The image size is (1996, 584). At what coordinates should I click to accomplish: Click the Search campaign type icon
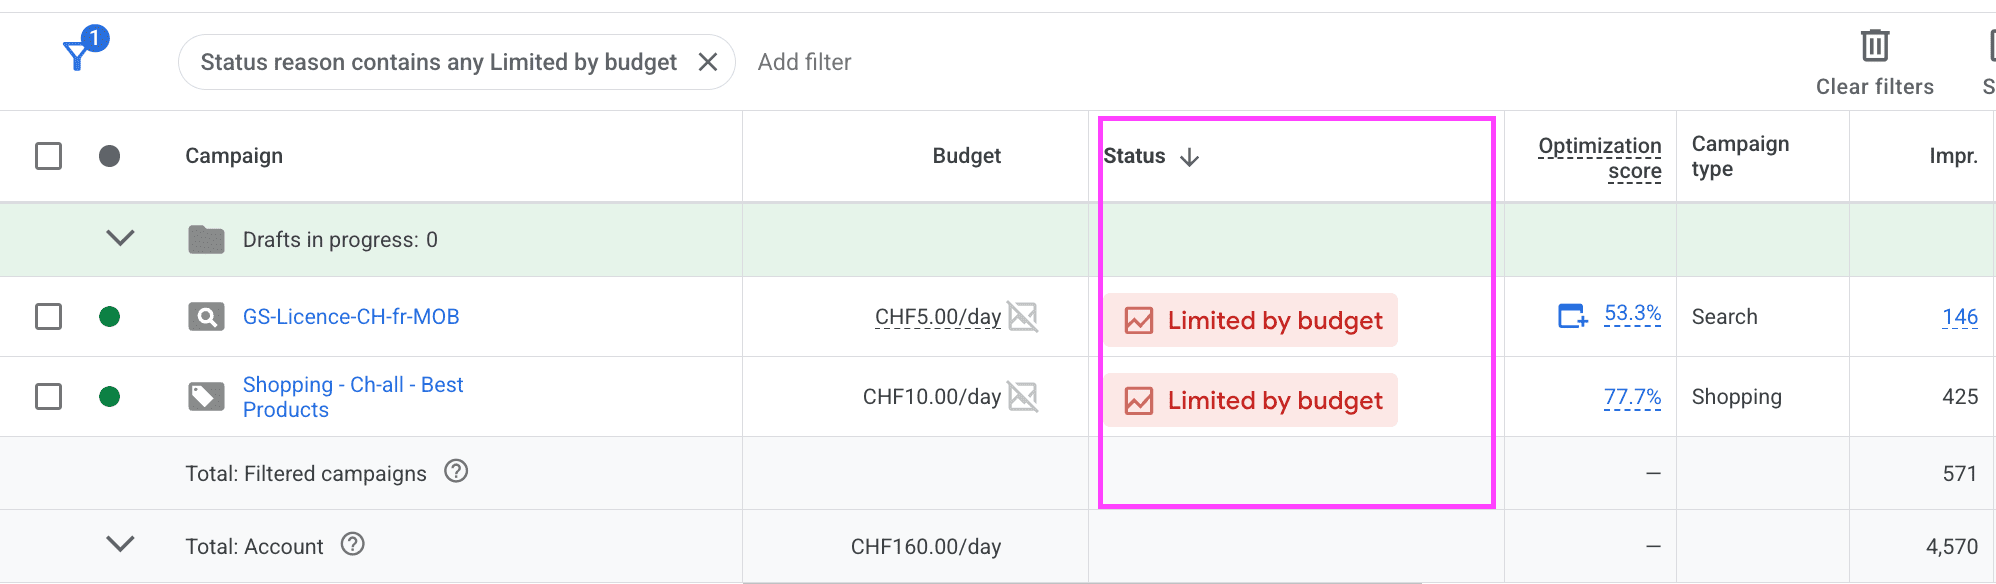[207, 317]
